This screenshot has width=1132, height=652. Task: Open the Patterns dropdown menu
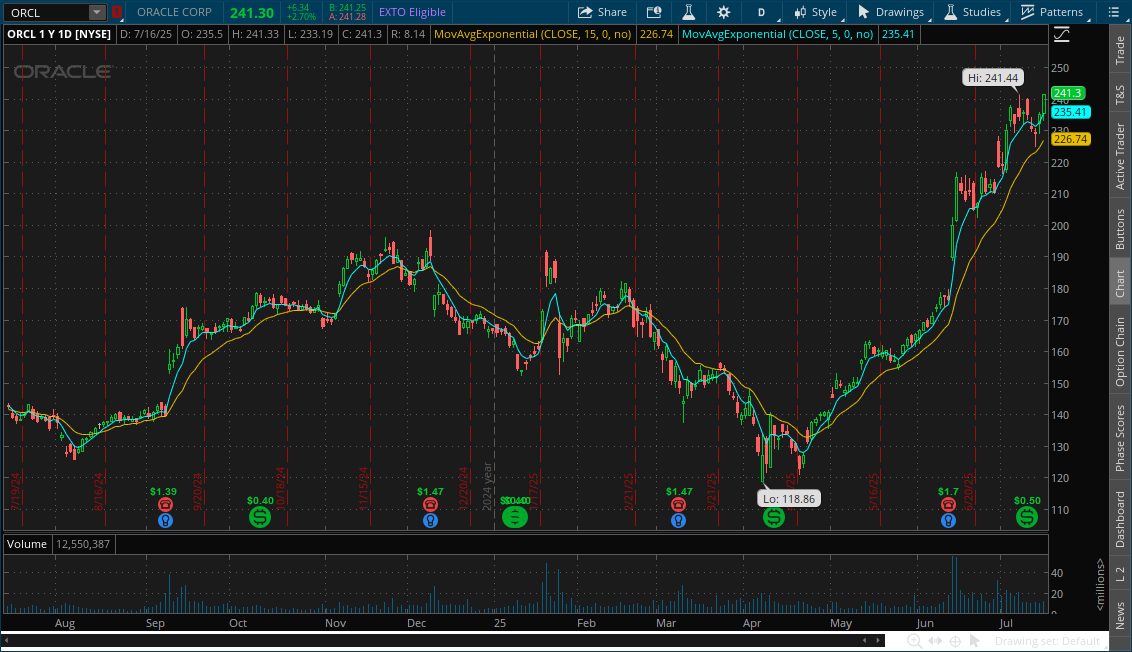pyautogui.click(x=1053, y=12)
